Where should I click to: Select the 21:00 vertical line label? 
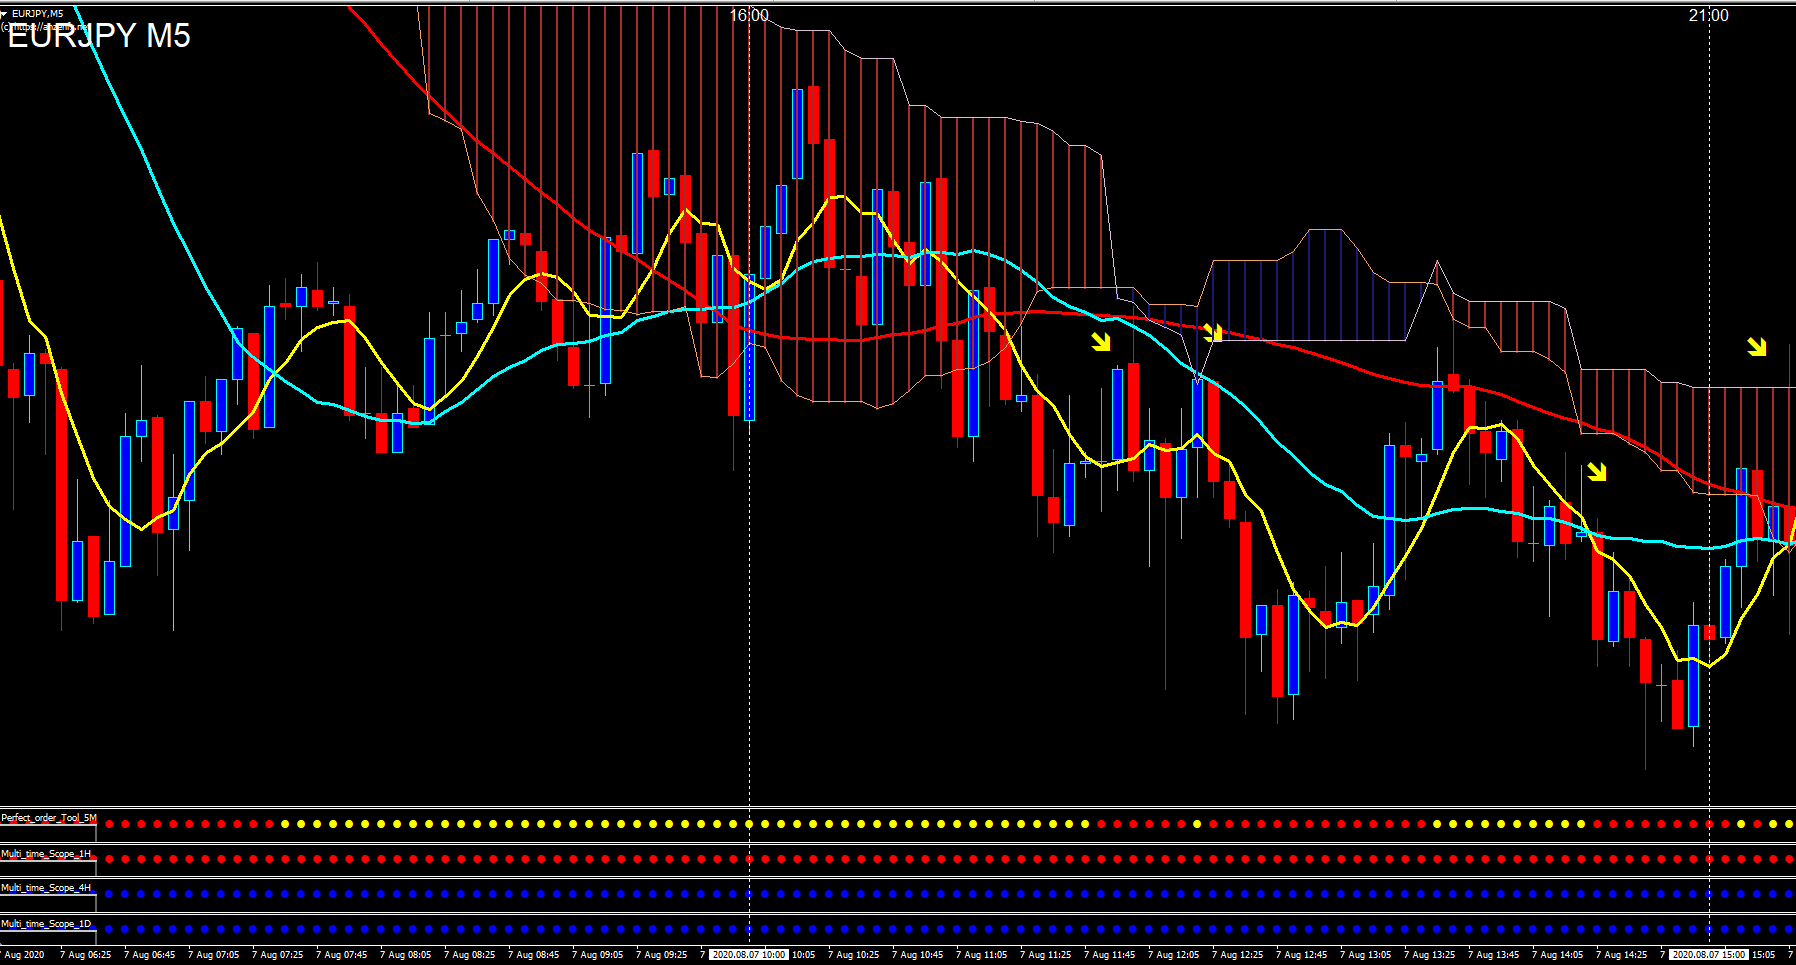[x=1708, y=15]
